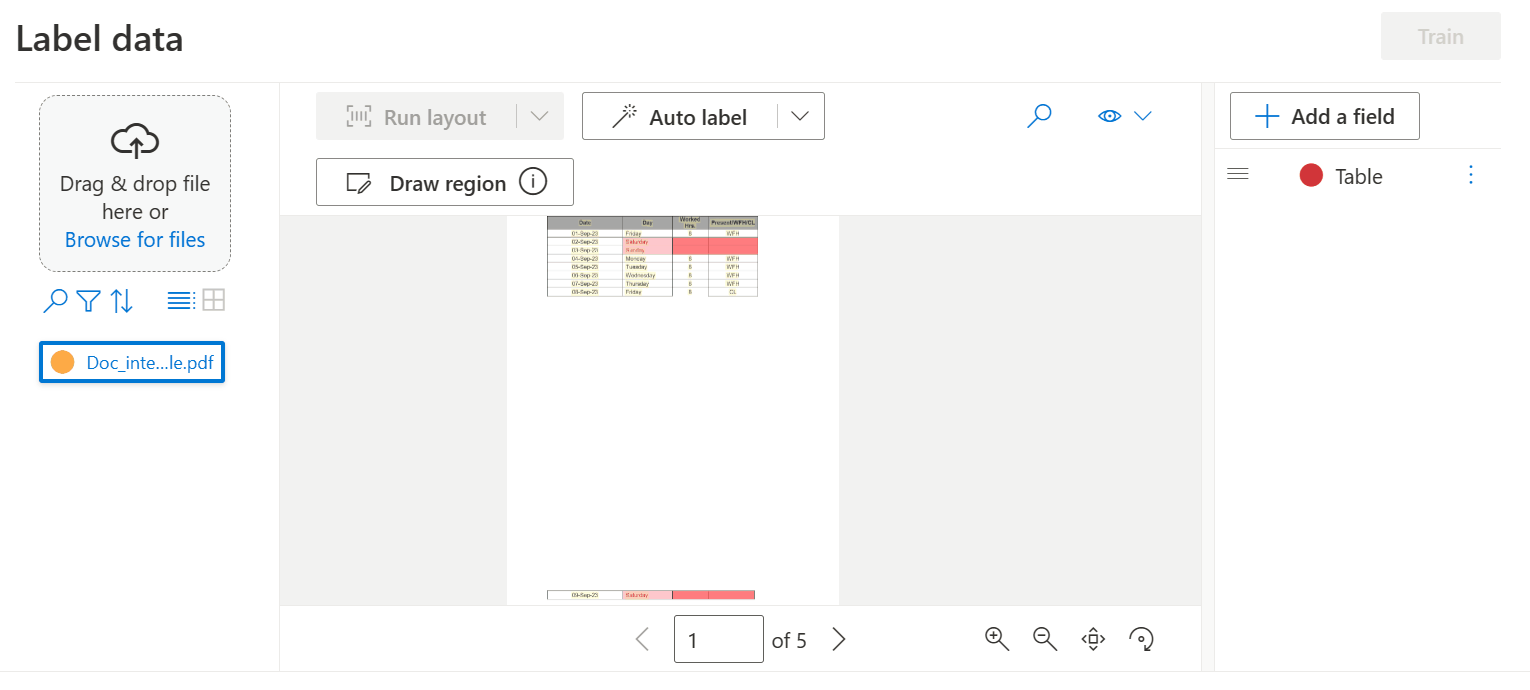Screen dimensions: 1530x690
Task: Fit the document to the canvas
Action: click(1093, 639)
